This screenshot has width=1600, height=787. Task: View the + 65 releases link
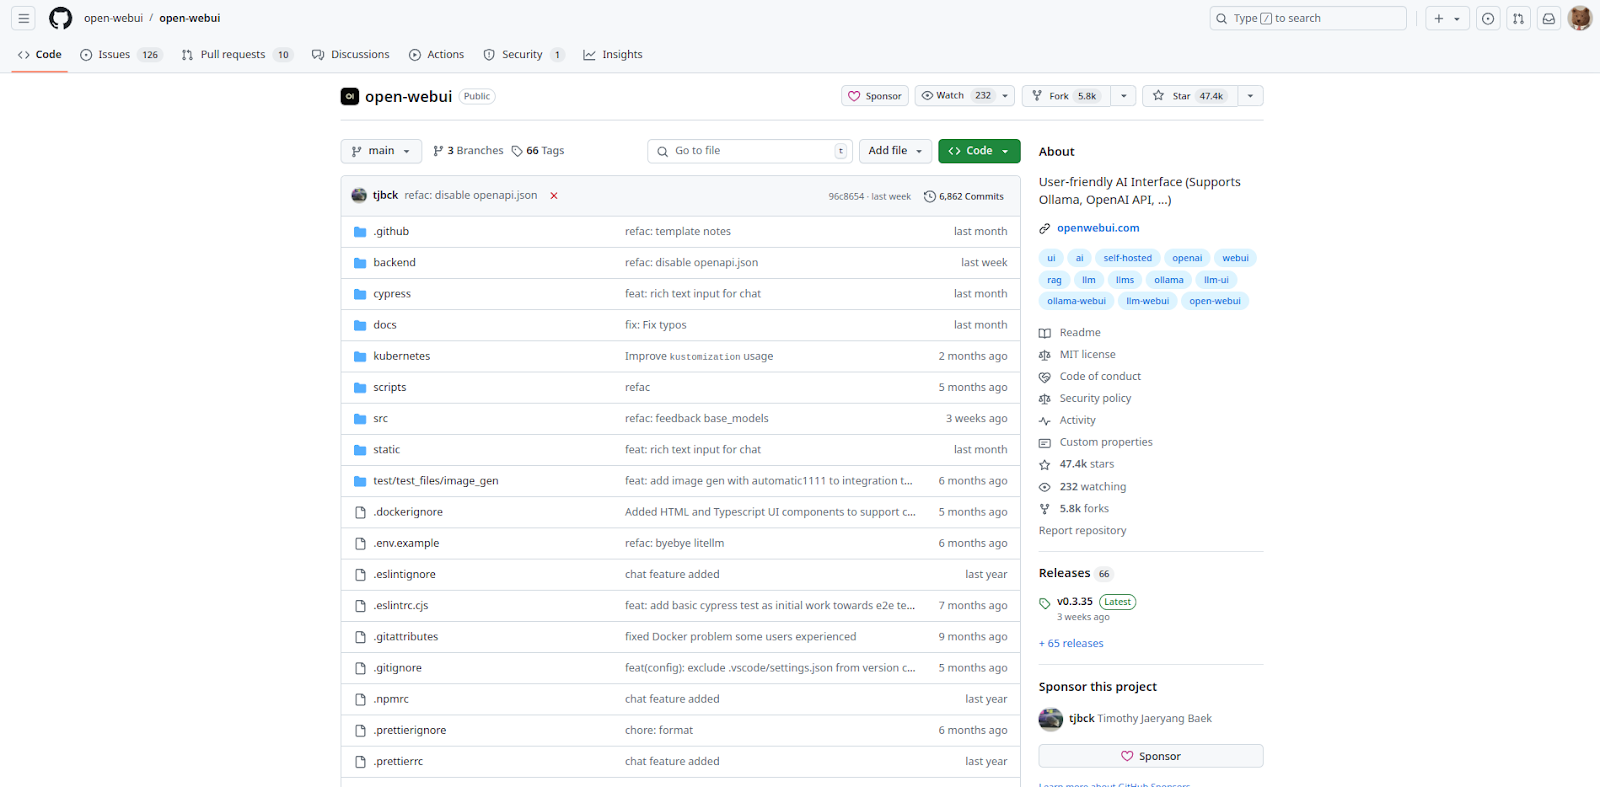coord(1071,644)
